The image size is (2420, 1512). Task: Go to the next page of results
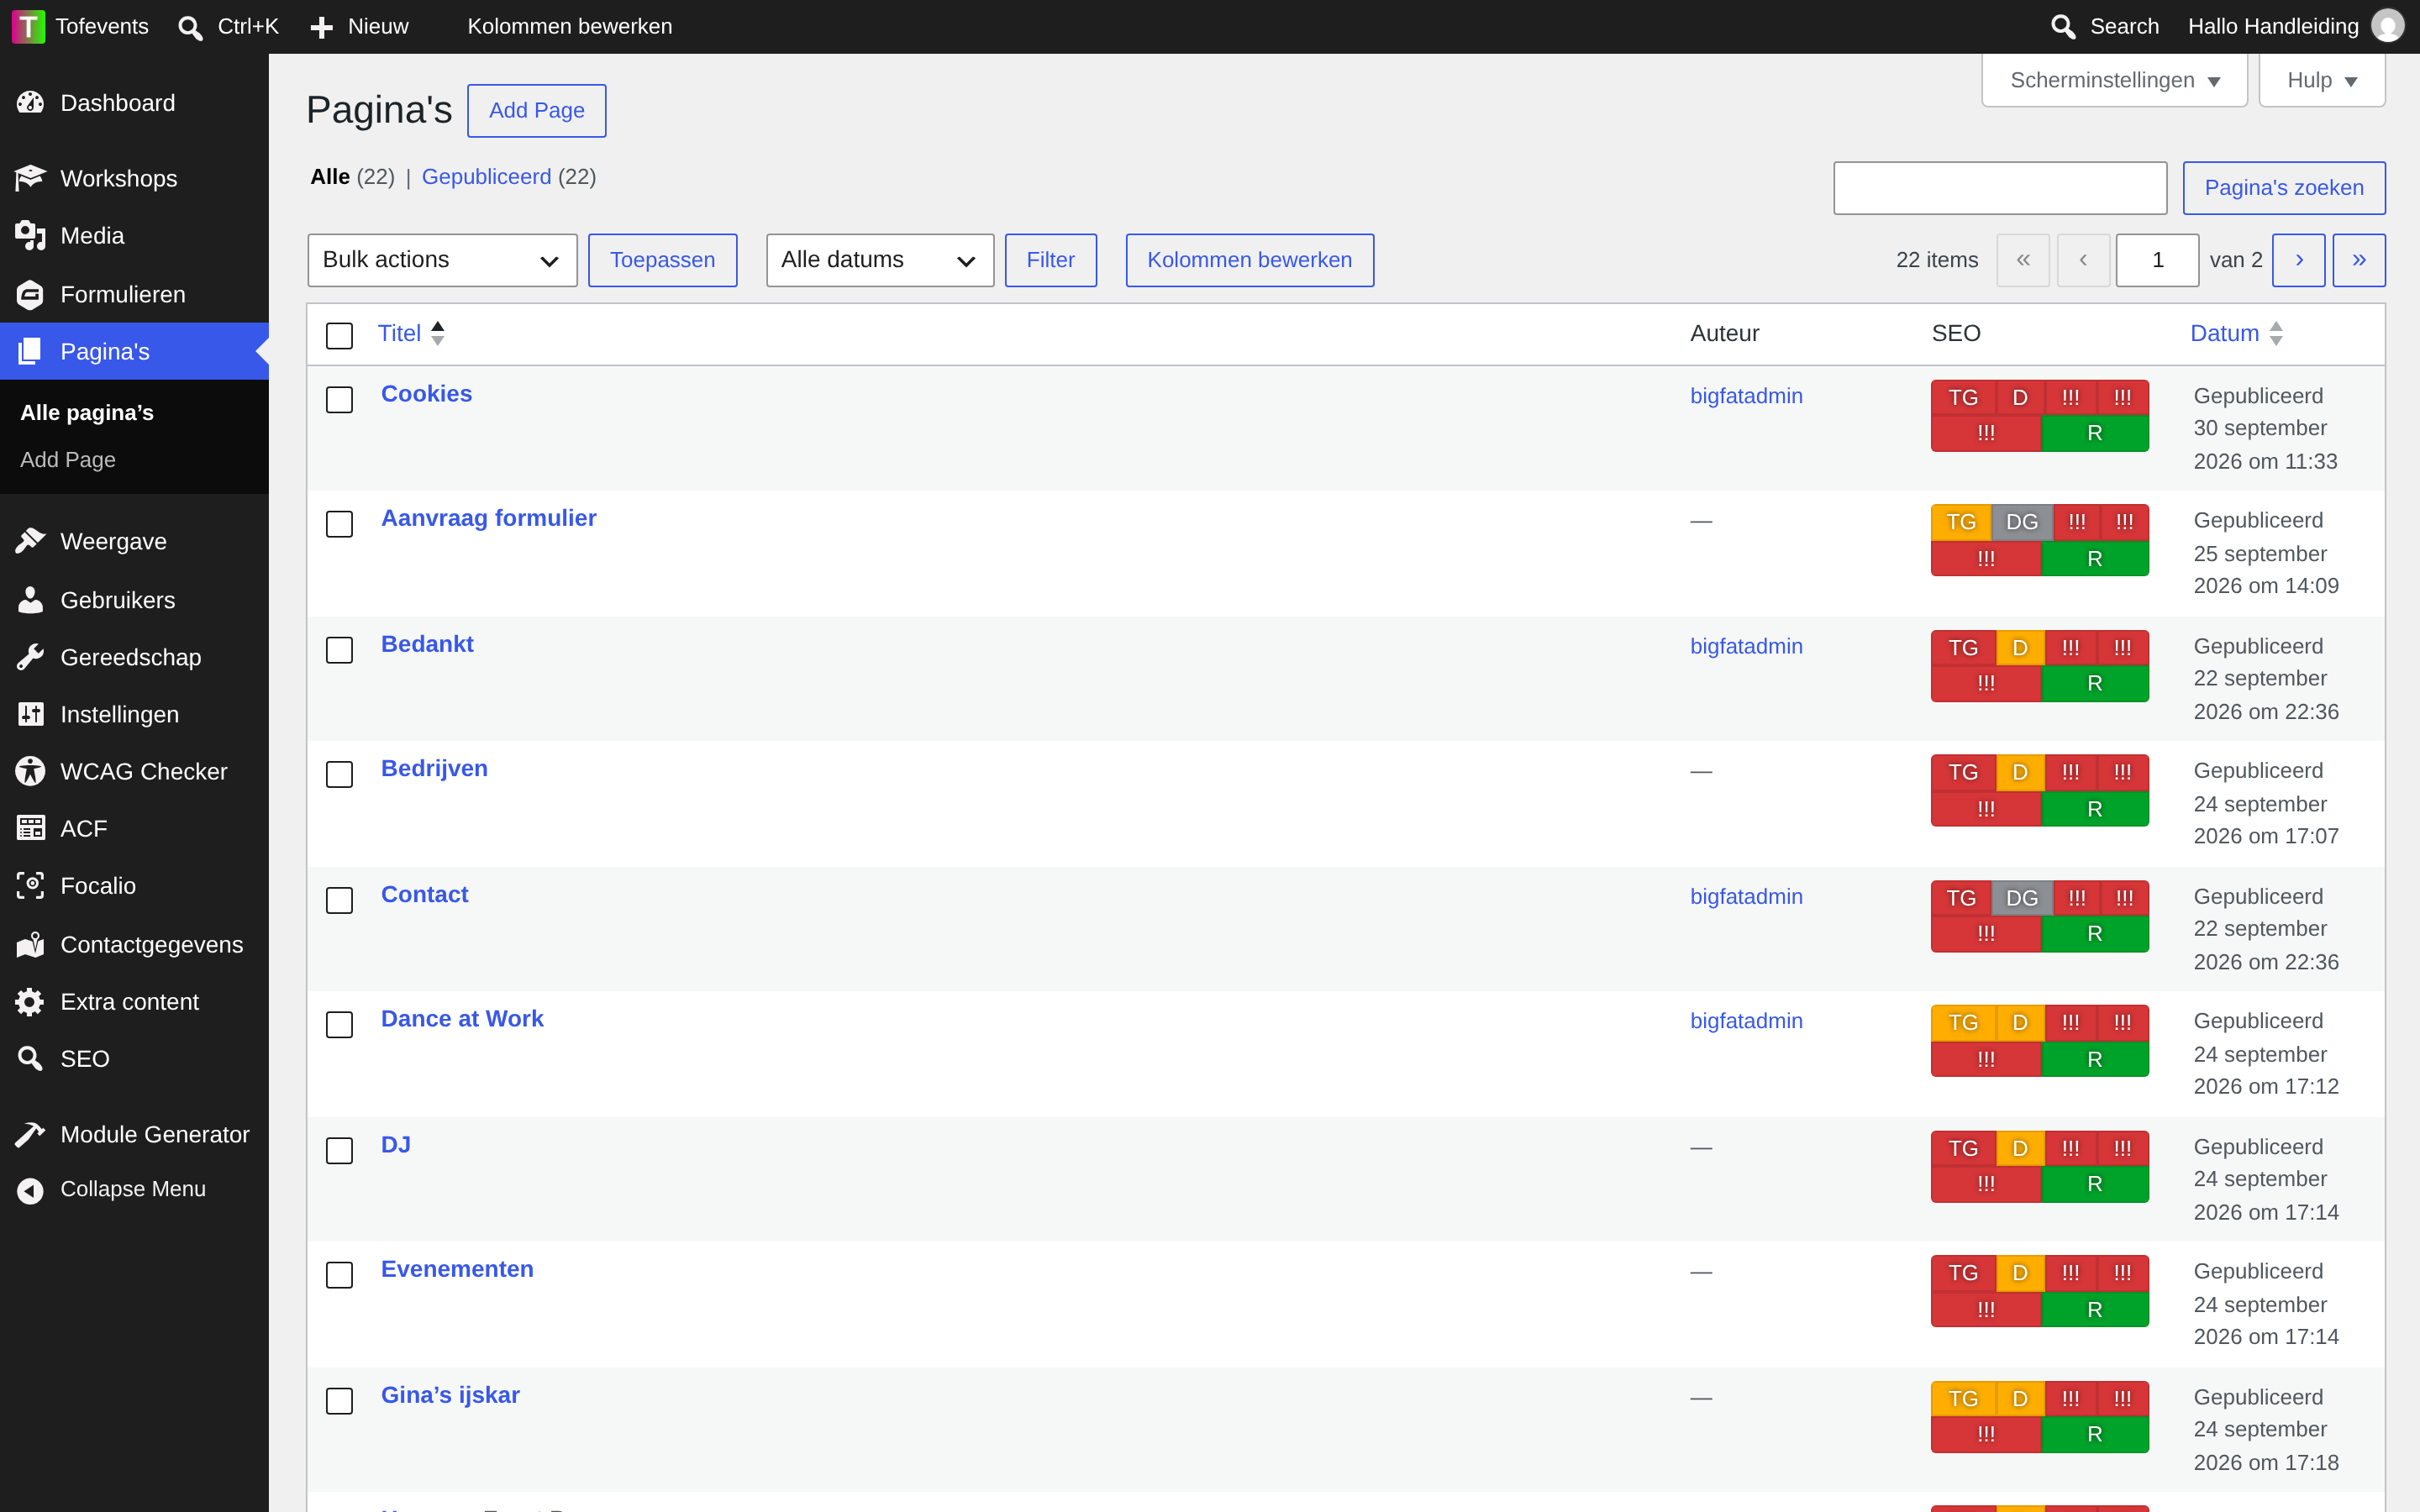pos(2298,260)
